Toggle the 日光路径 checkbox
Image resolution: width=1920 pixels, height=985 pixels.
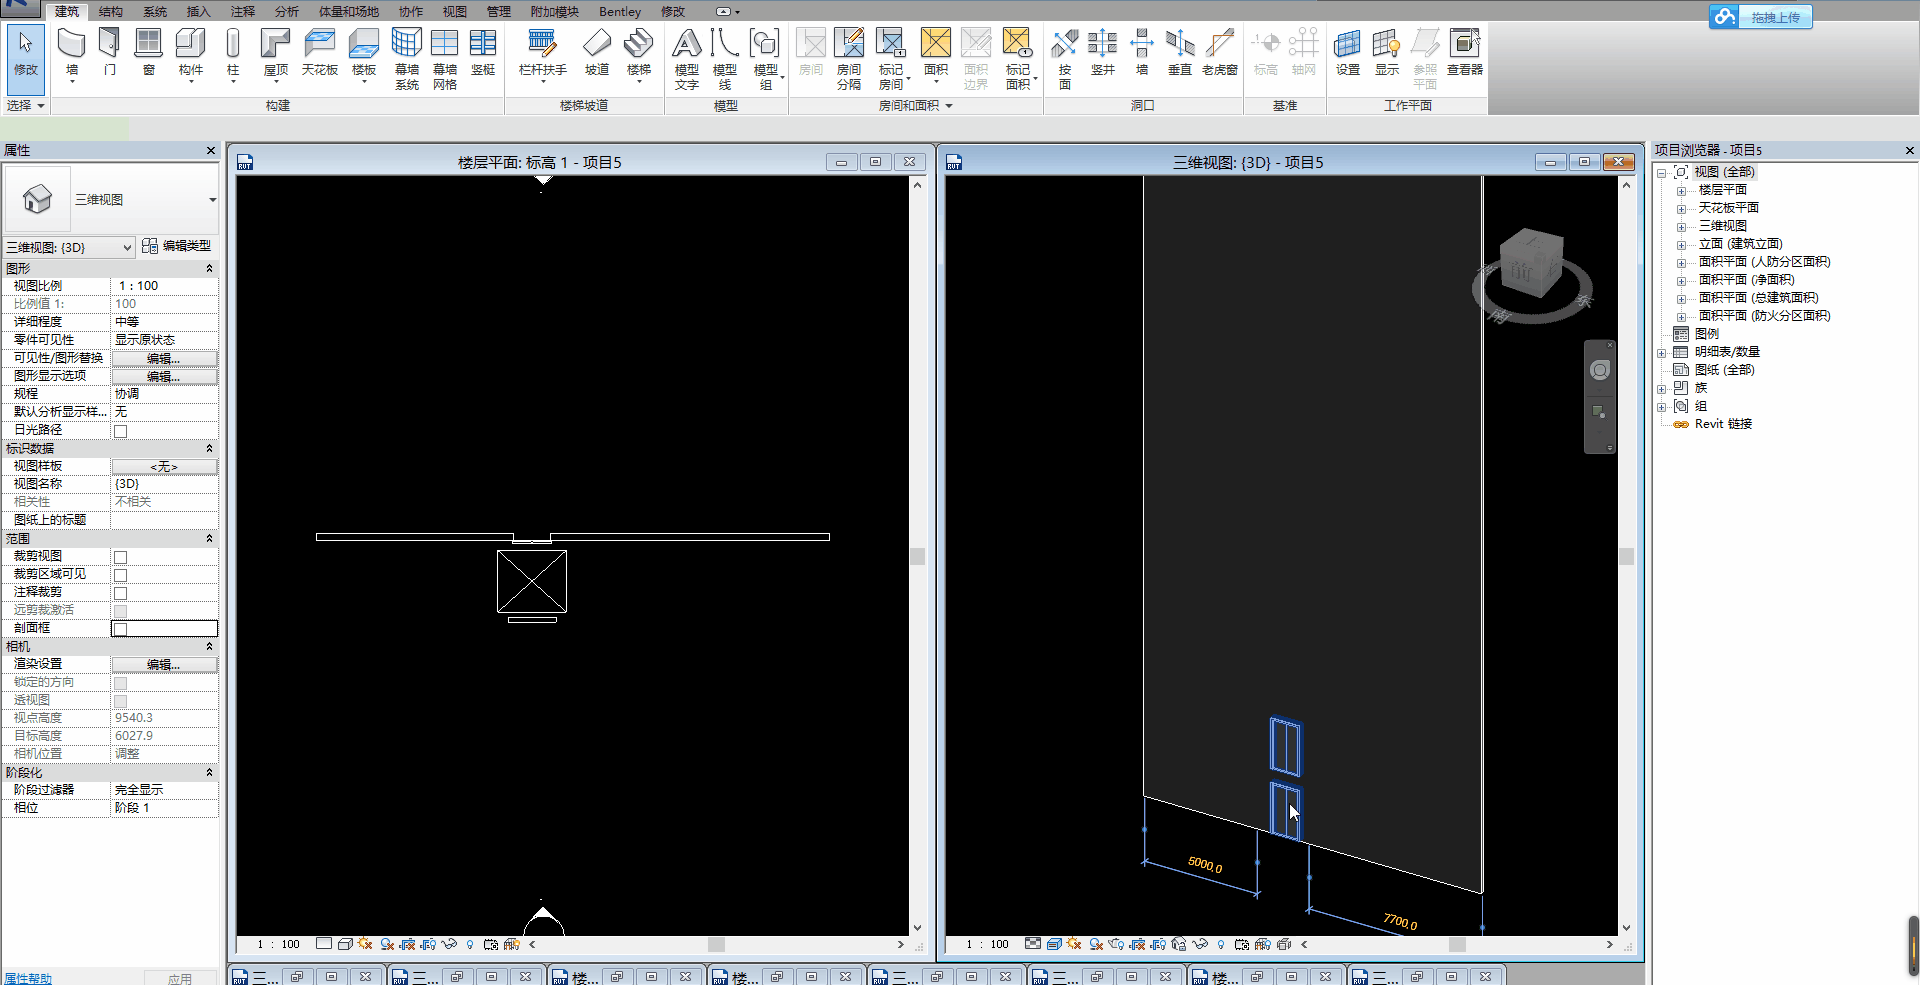coord(120,431)
